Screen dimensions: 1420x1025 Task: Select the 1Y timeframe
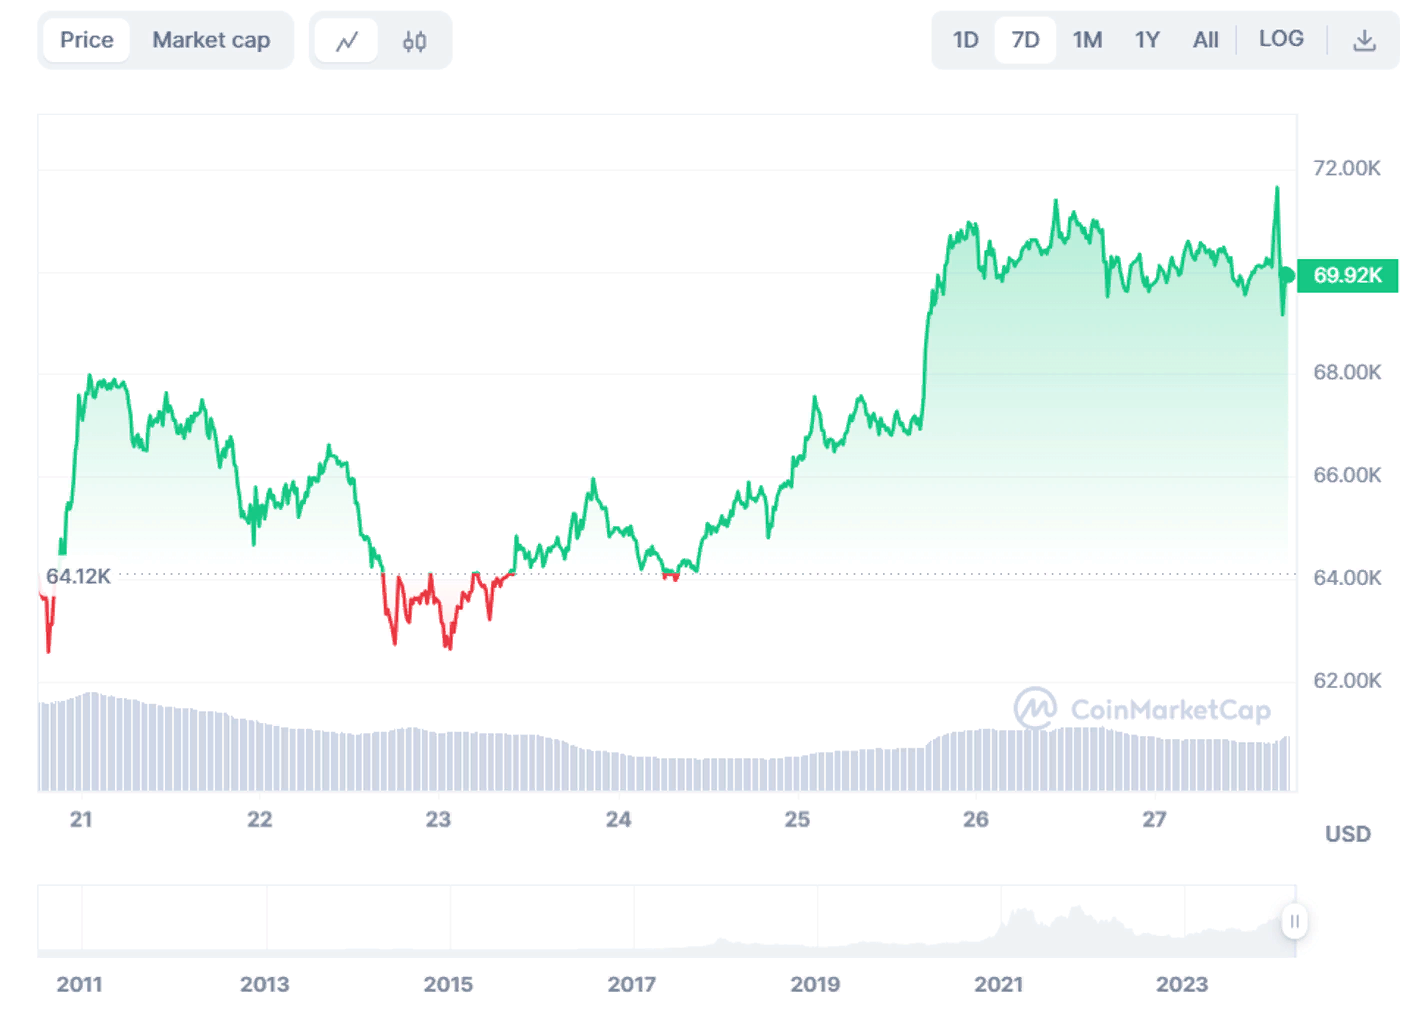pos(1146,39)
